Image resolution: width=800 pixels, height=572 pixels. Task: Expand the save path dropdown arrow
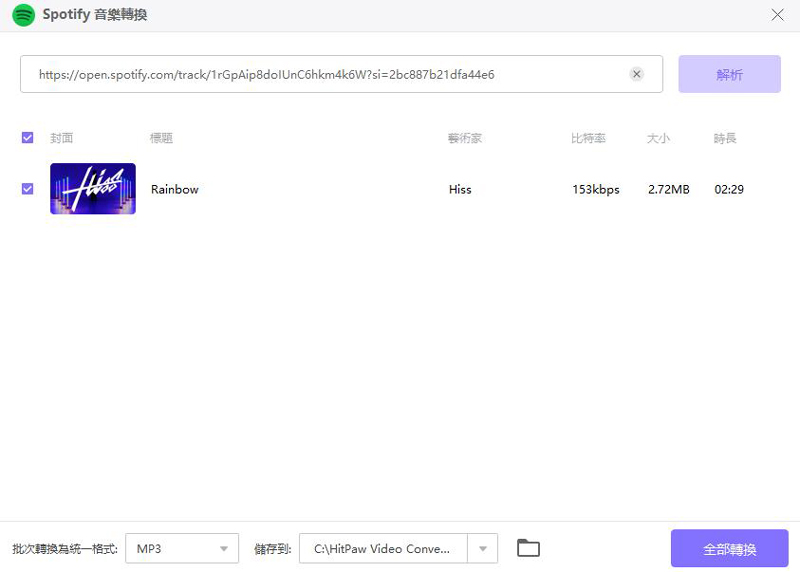(483, 549)
